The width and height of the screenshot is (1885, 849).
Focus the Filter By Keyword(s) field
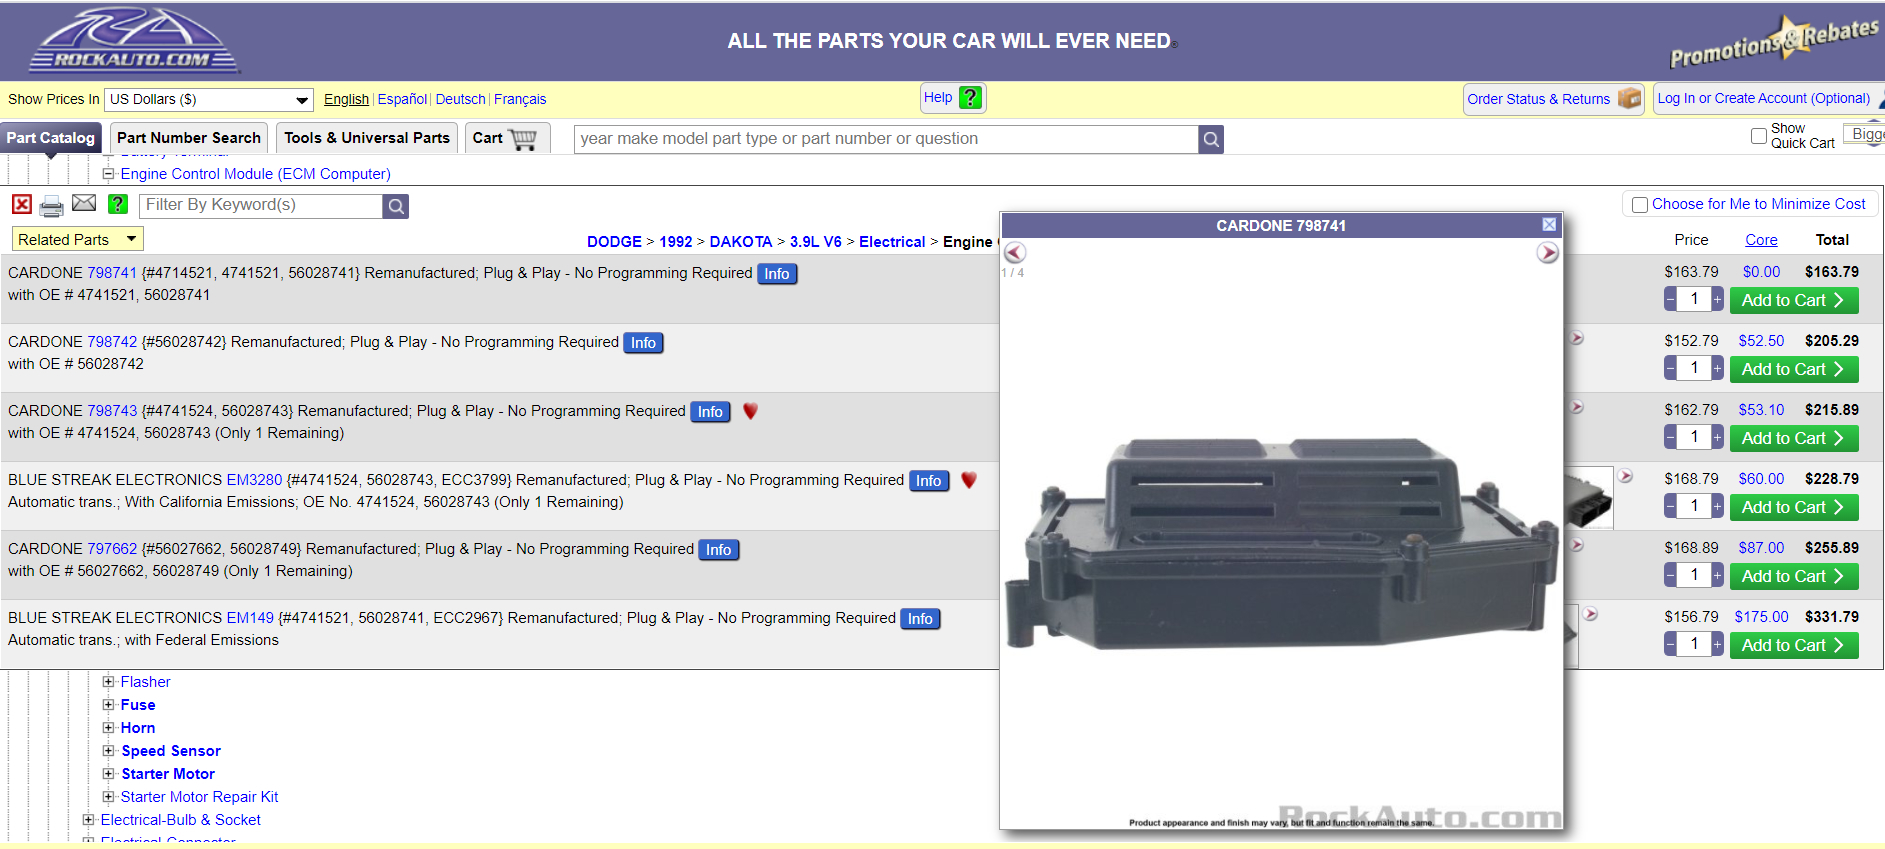coord(261,205)
